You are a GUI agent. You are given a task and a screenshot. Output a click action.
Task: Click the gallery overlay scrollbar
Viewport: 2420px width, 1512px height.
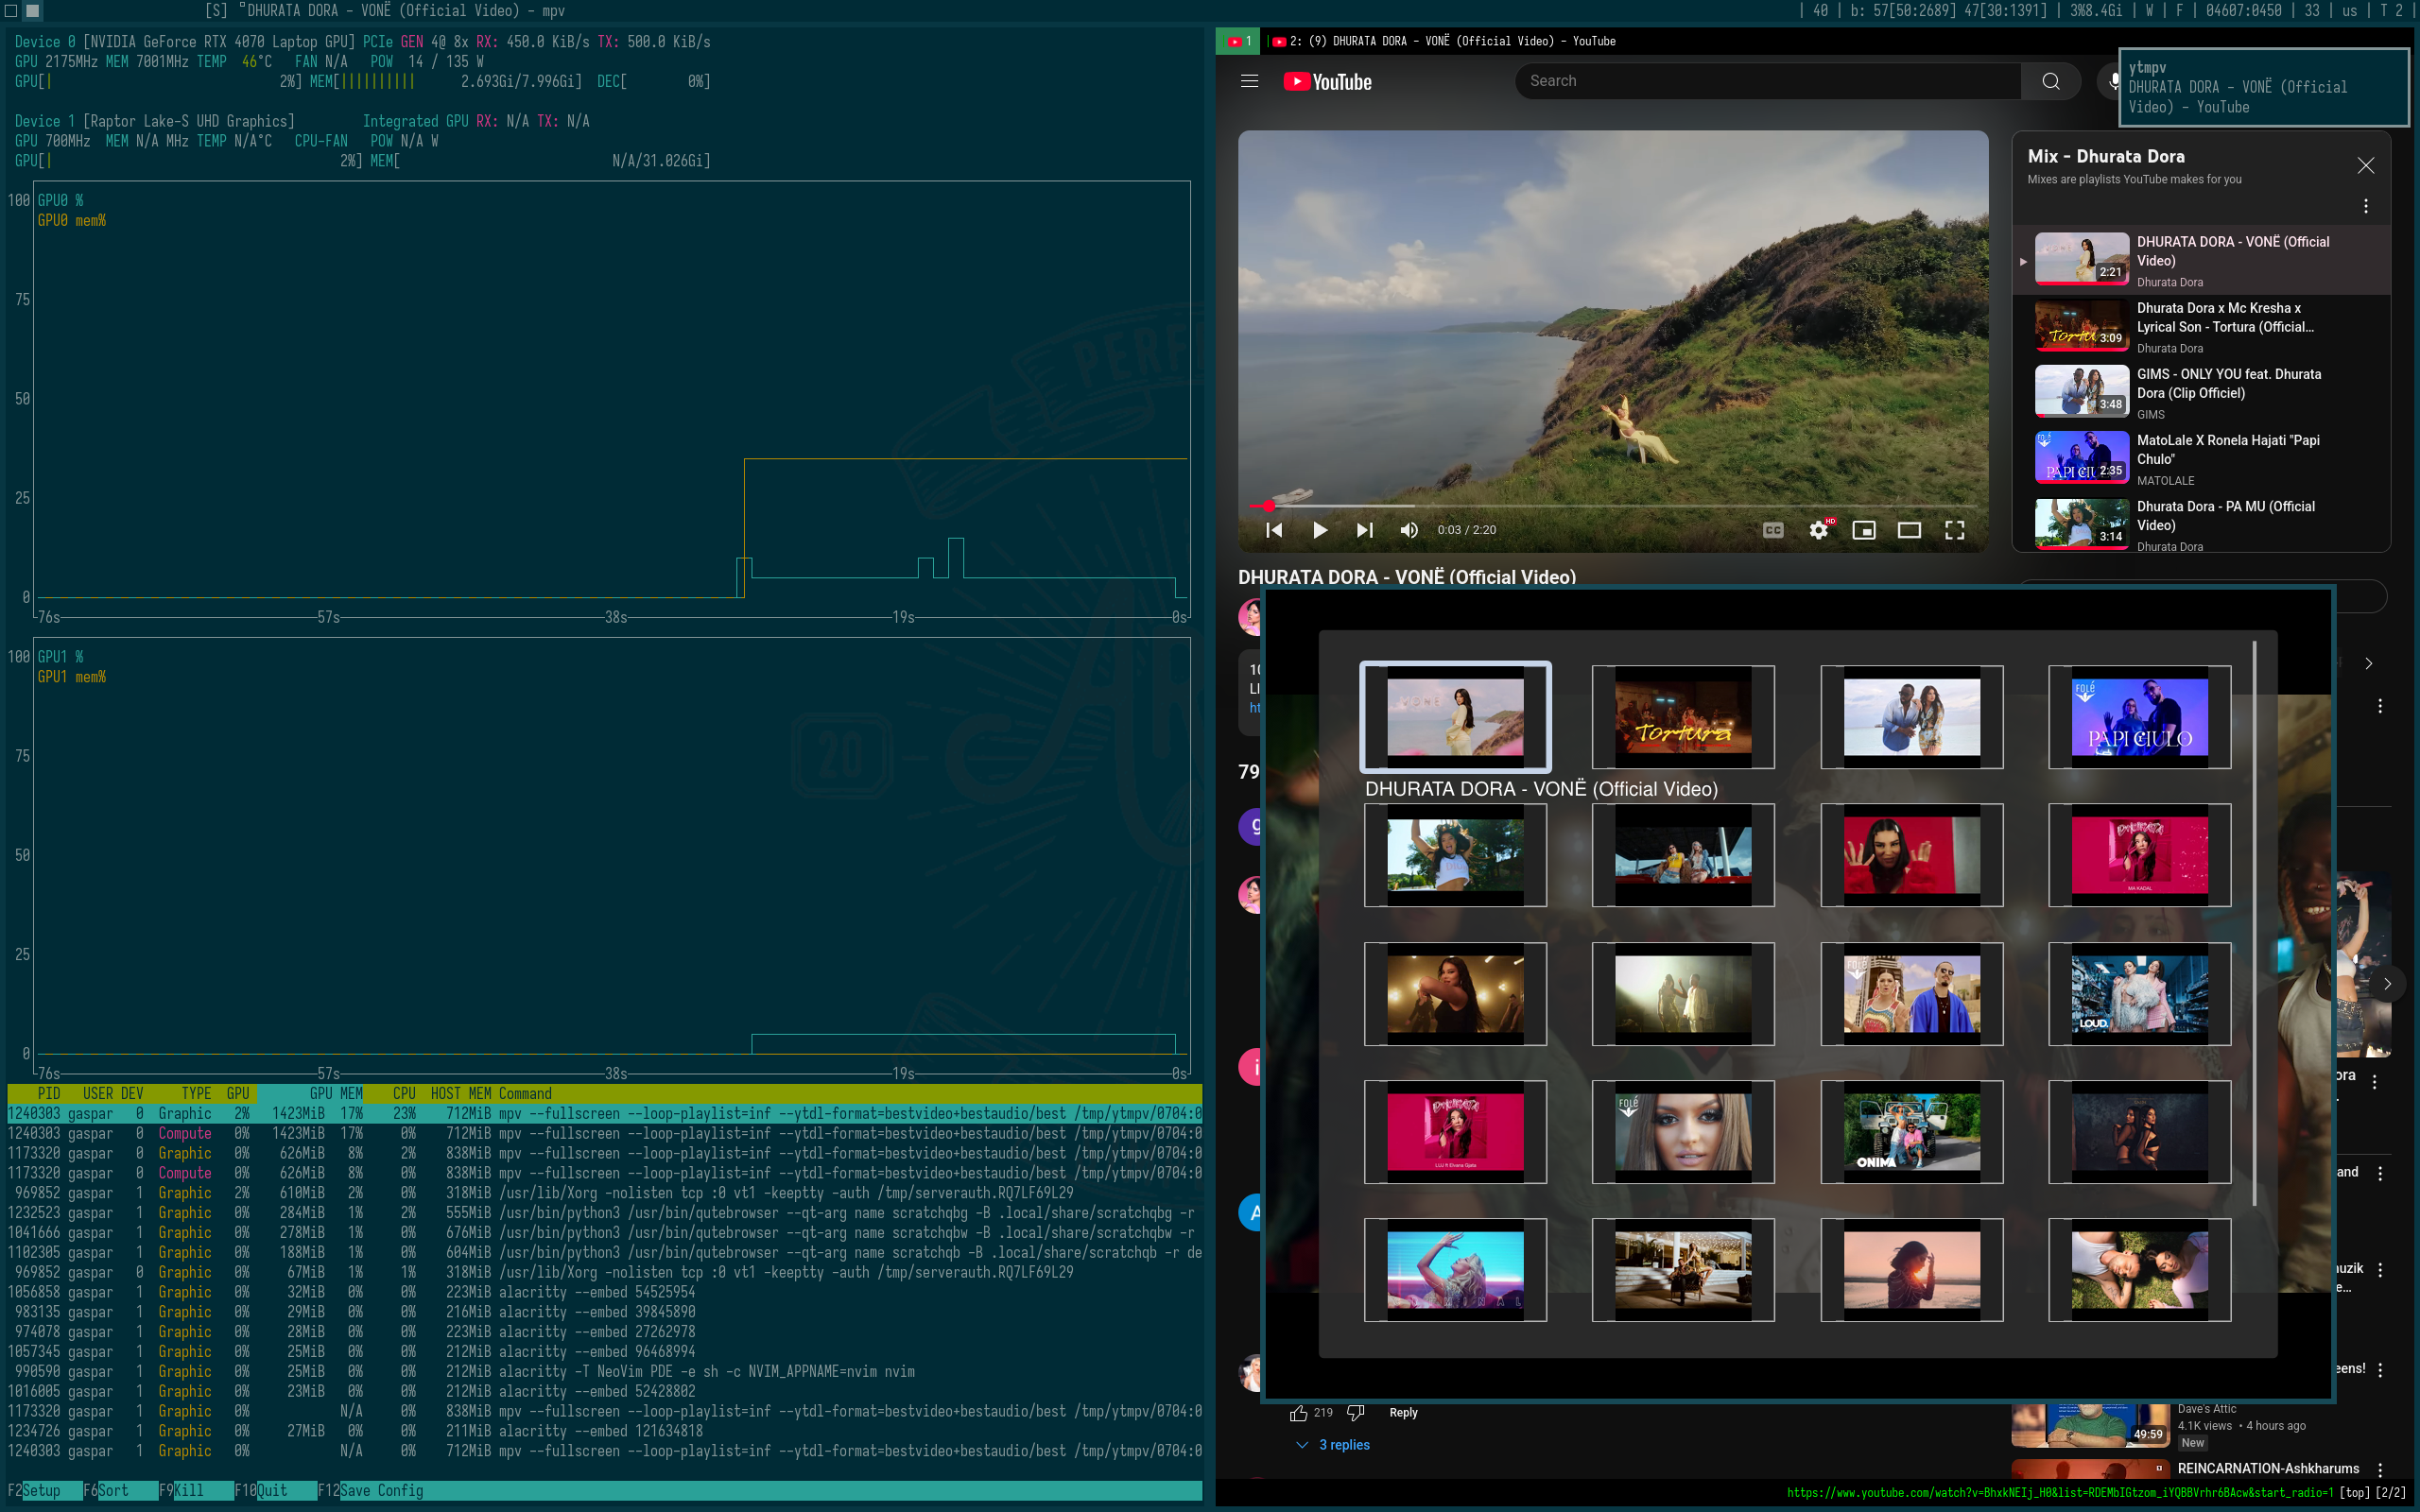2254,923
